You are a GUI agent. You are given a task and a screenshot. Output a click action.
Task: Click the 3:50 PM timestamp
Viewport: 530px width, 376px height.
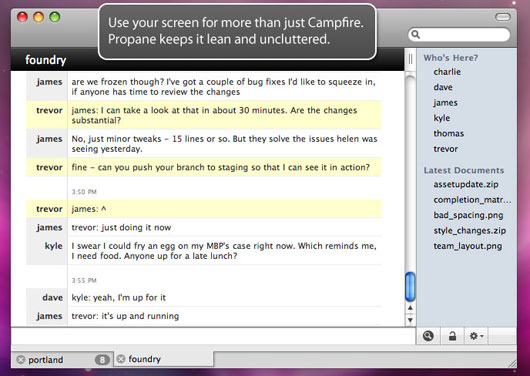pyautogui.click(x=84, y=192)
